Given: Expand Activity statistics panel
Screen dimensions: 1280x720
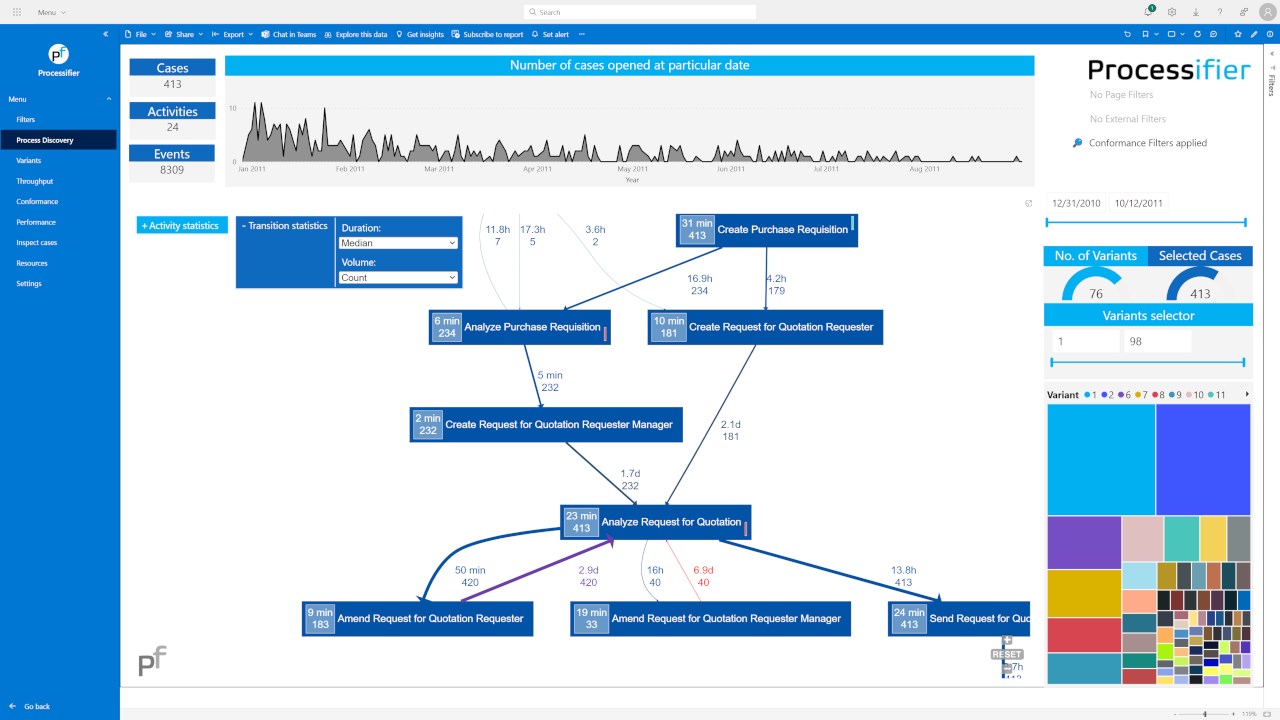Looking at the screenshot, I should [x=182, y=226].
